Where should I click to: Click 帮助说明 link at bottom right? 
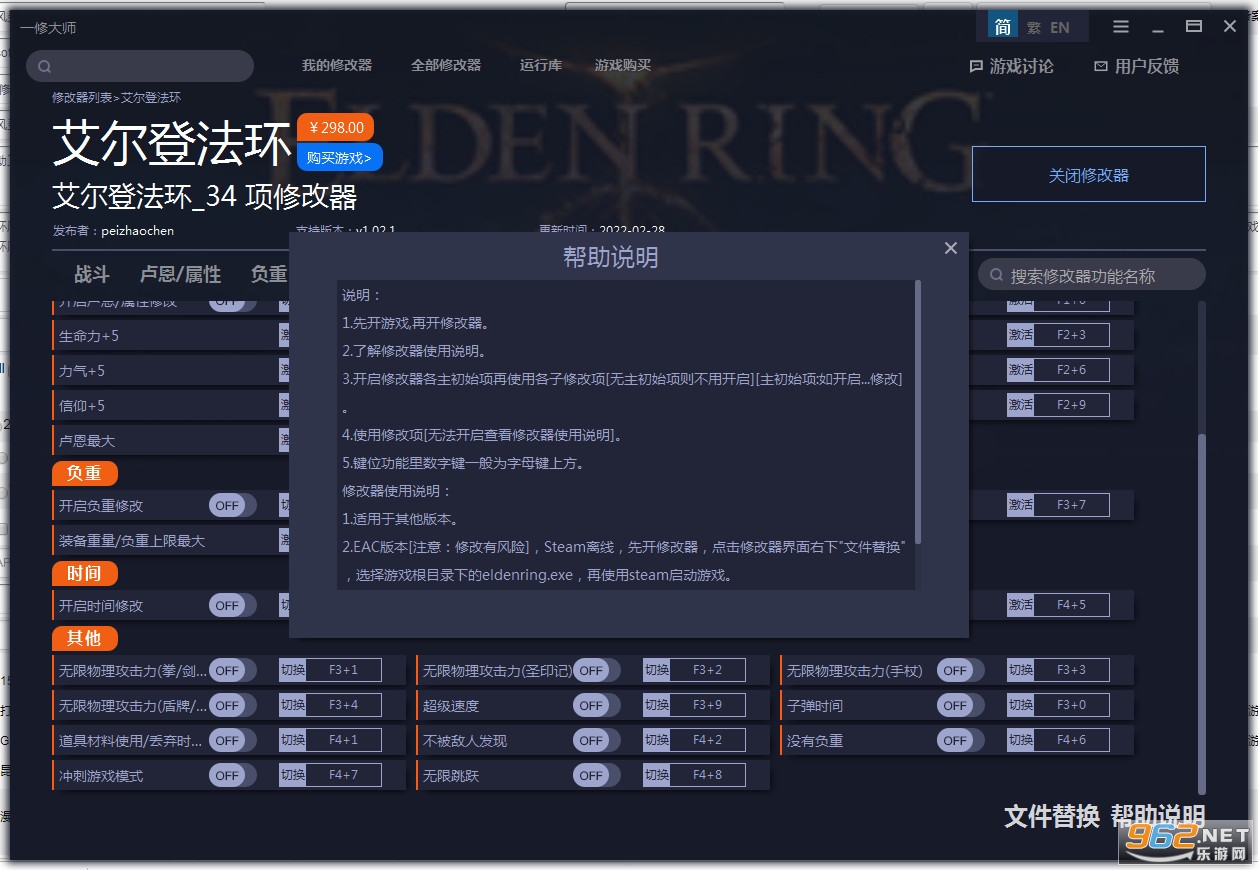point(1158,816)
